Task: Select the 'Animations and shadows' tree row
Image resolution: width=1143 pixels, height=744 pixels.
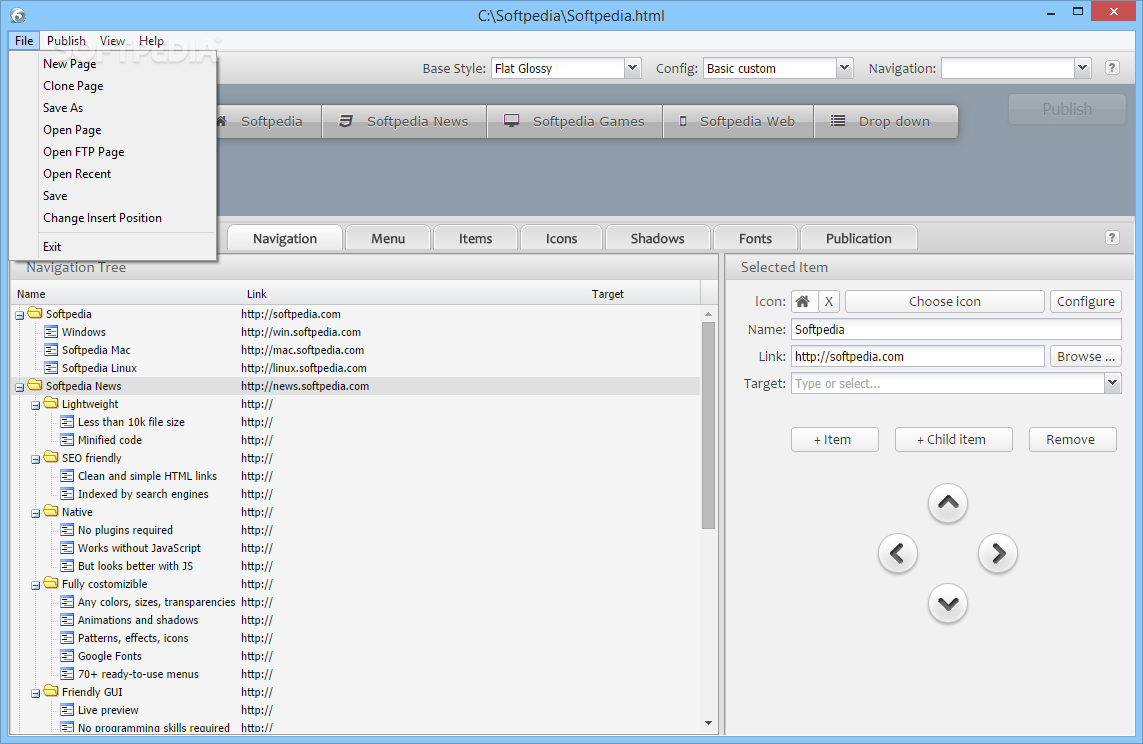Action: point(357,620)
